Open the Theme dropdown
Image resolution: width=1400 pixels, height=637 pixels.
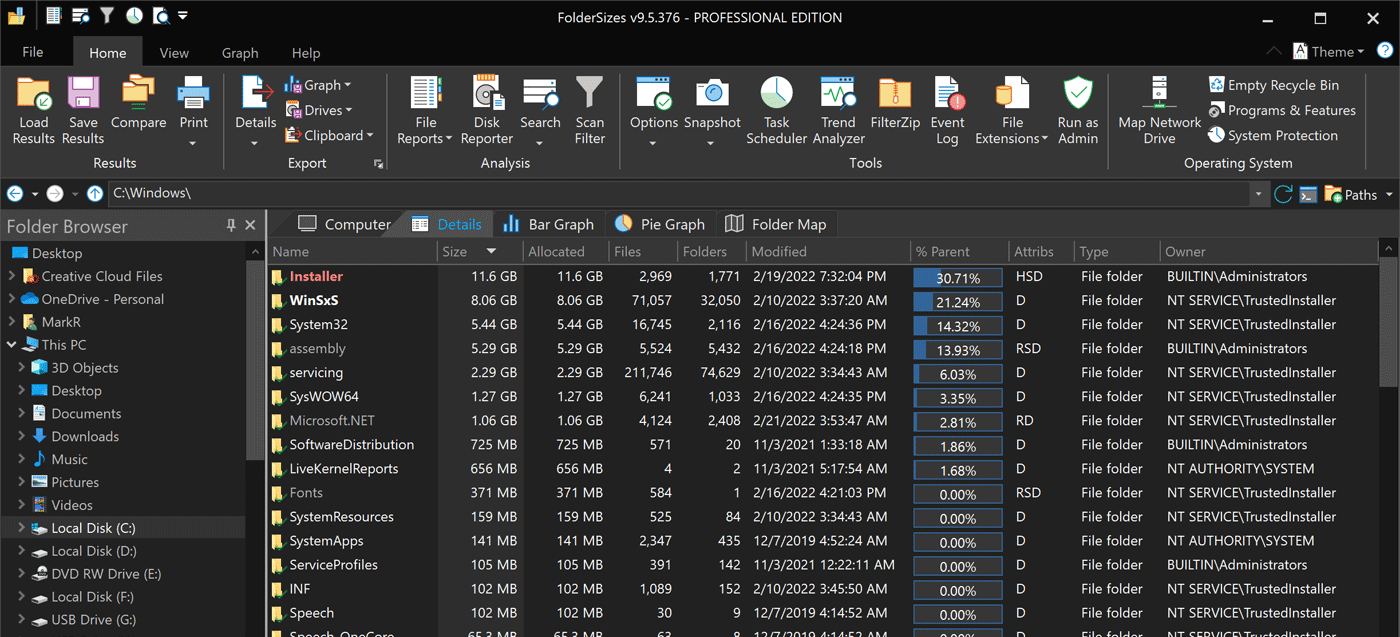pos(1329,52)
